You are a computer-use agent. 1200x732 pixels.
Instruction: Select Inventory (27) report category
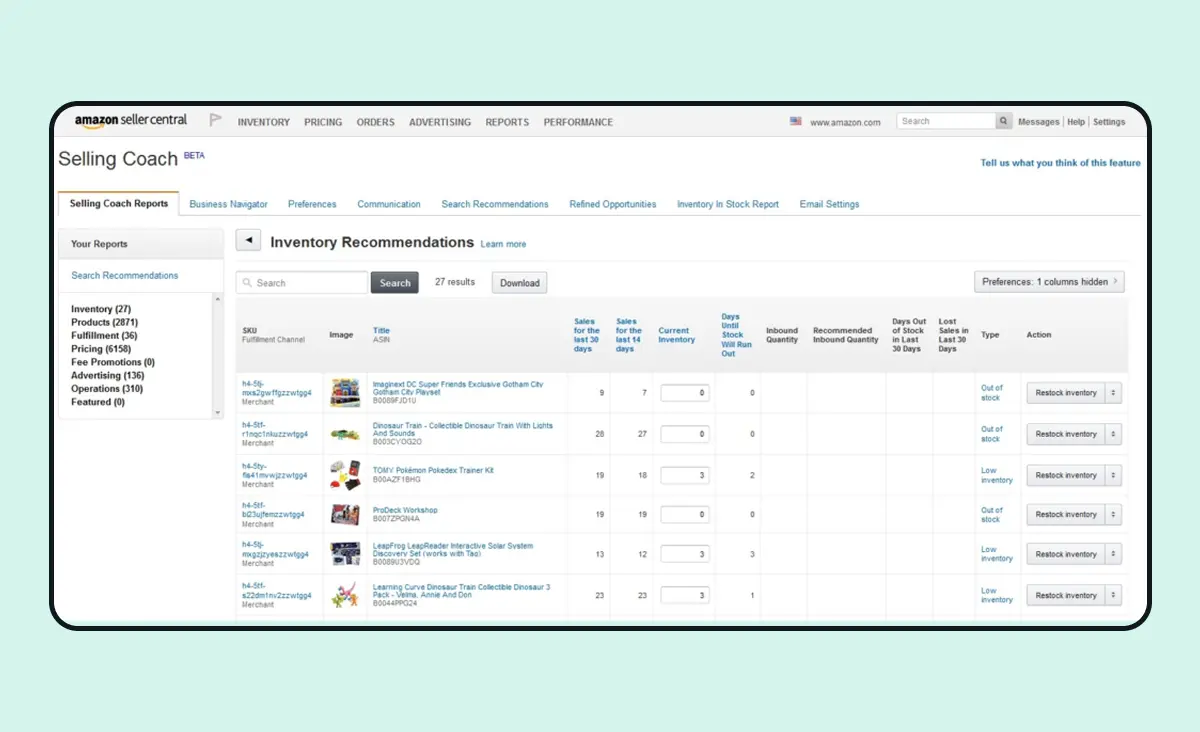tap(101, 309)
